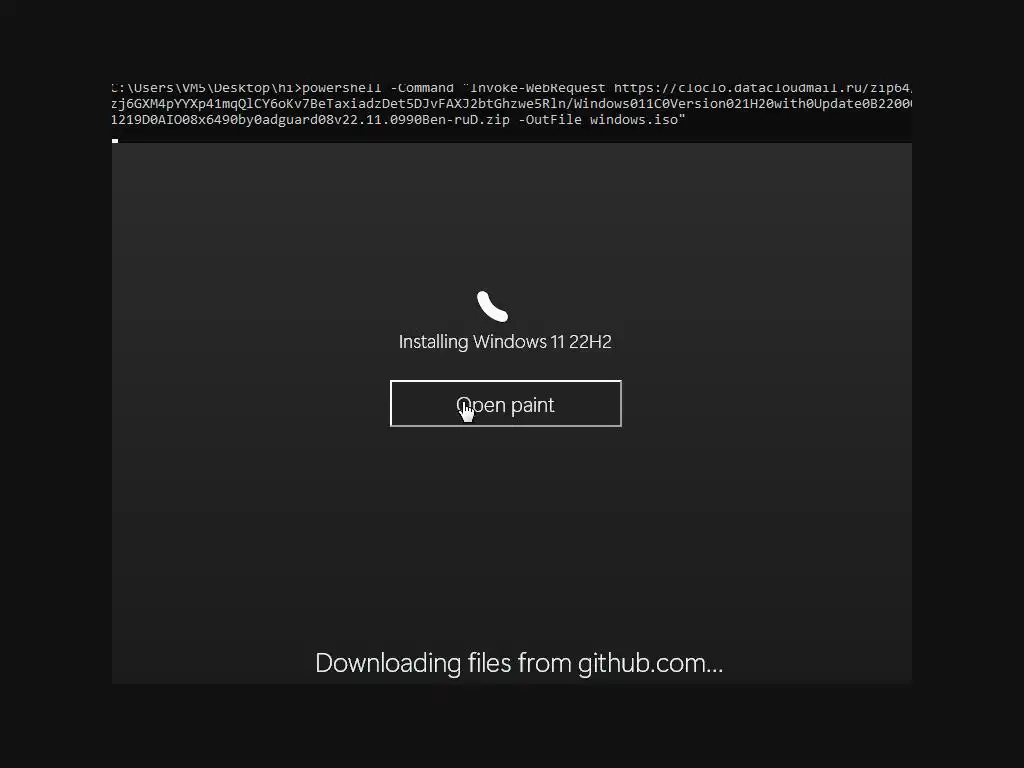
Task: Click the spinning loading indicator
Action: (492, 306)
